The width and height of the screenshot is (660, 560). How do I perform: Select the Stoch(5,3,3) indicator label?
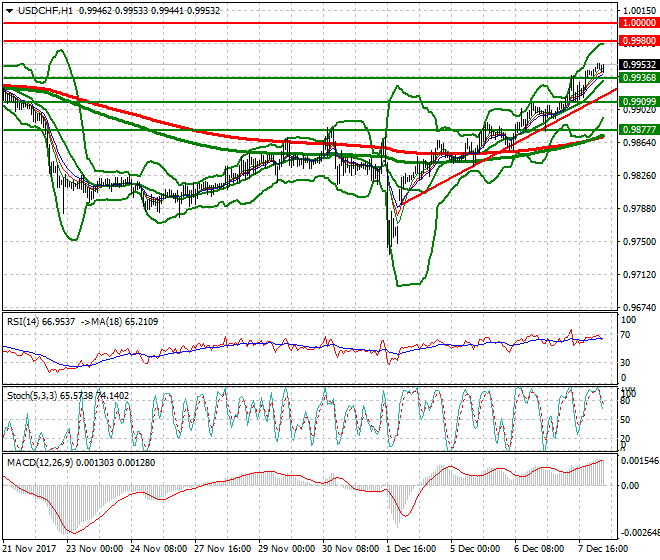coord(68,396)
